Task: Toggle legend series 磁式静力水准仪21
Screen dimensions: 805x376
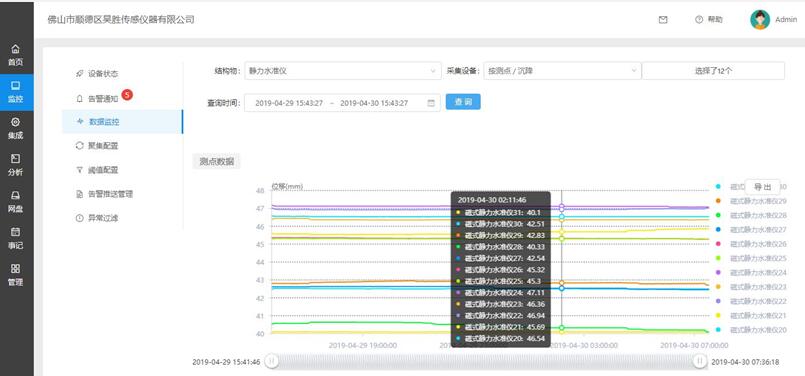Action: tap(752, 315)
